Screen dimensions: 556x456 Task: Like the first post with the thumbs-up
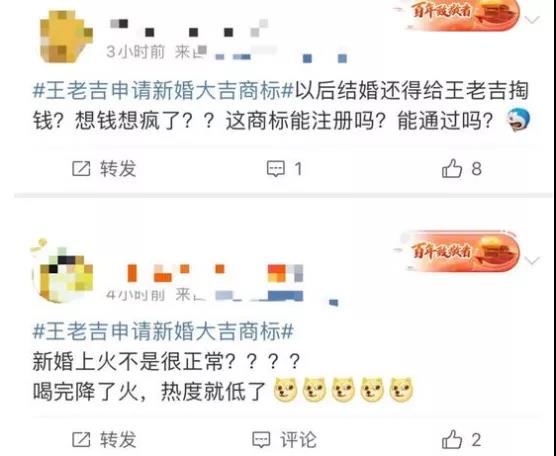[x=452, y=168]
